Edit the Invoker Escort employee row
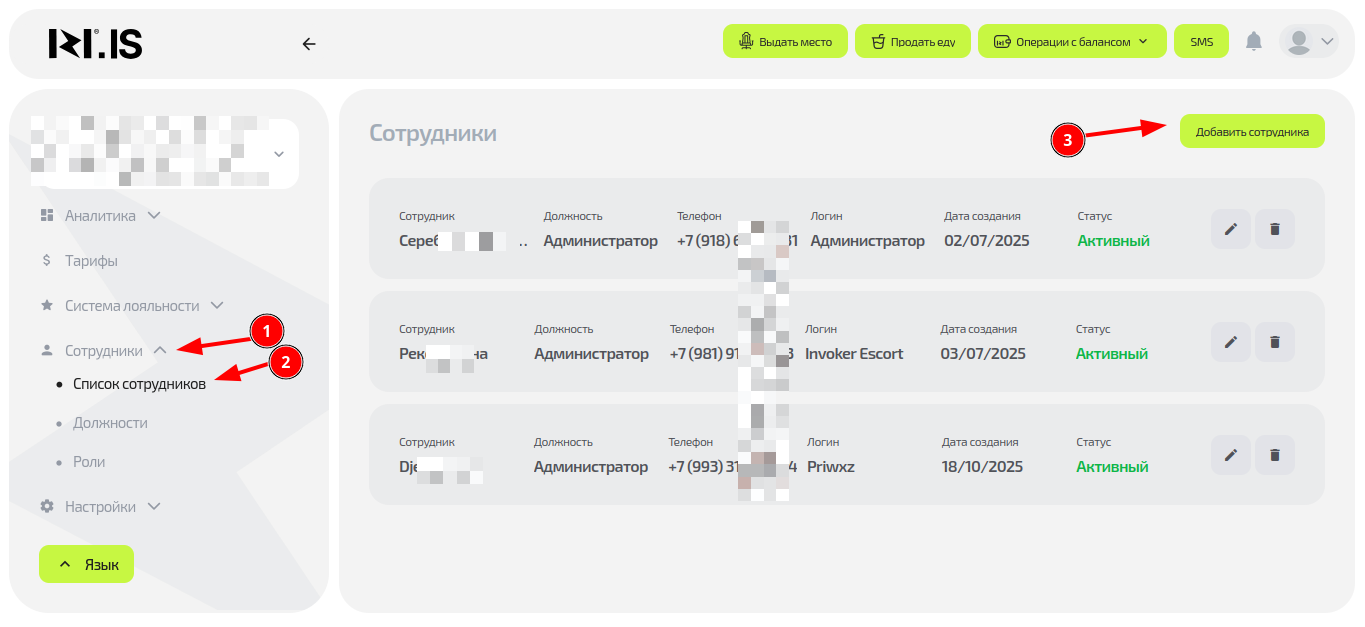The height and width of the screenshot is (627, 1365). click(1231, 342)
